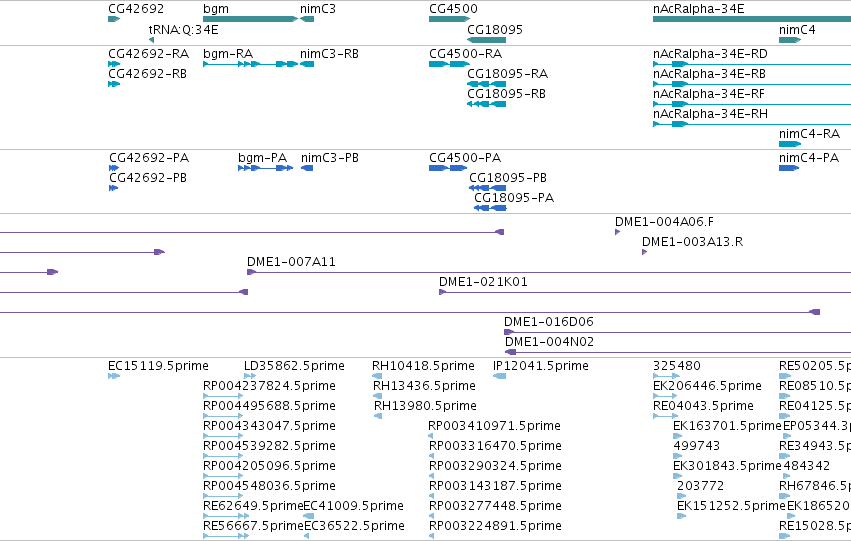Click the DME1-016D06 clone label
851x541 pixels.
548,322
